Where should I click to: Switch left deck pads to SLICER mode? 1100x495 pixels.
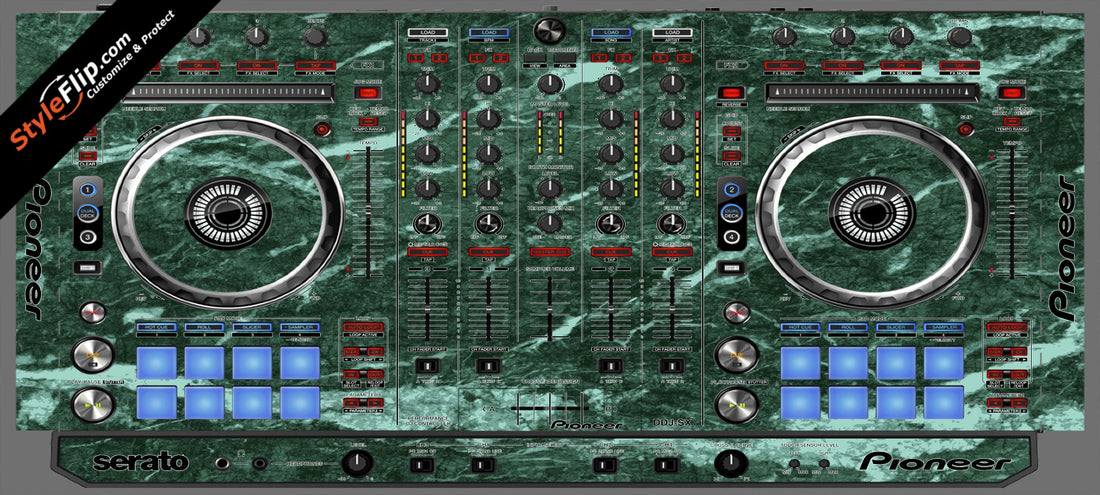pyautogui.click(x=252, y=327)
